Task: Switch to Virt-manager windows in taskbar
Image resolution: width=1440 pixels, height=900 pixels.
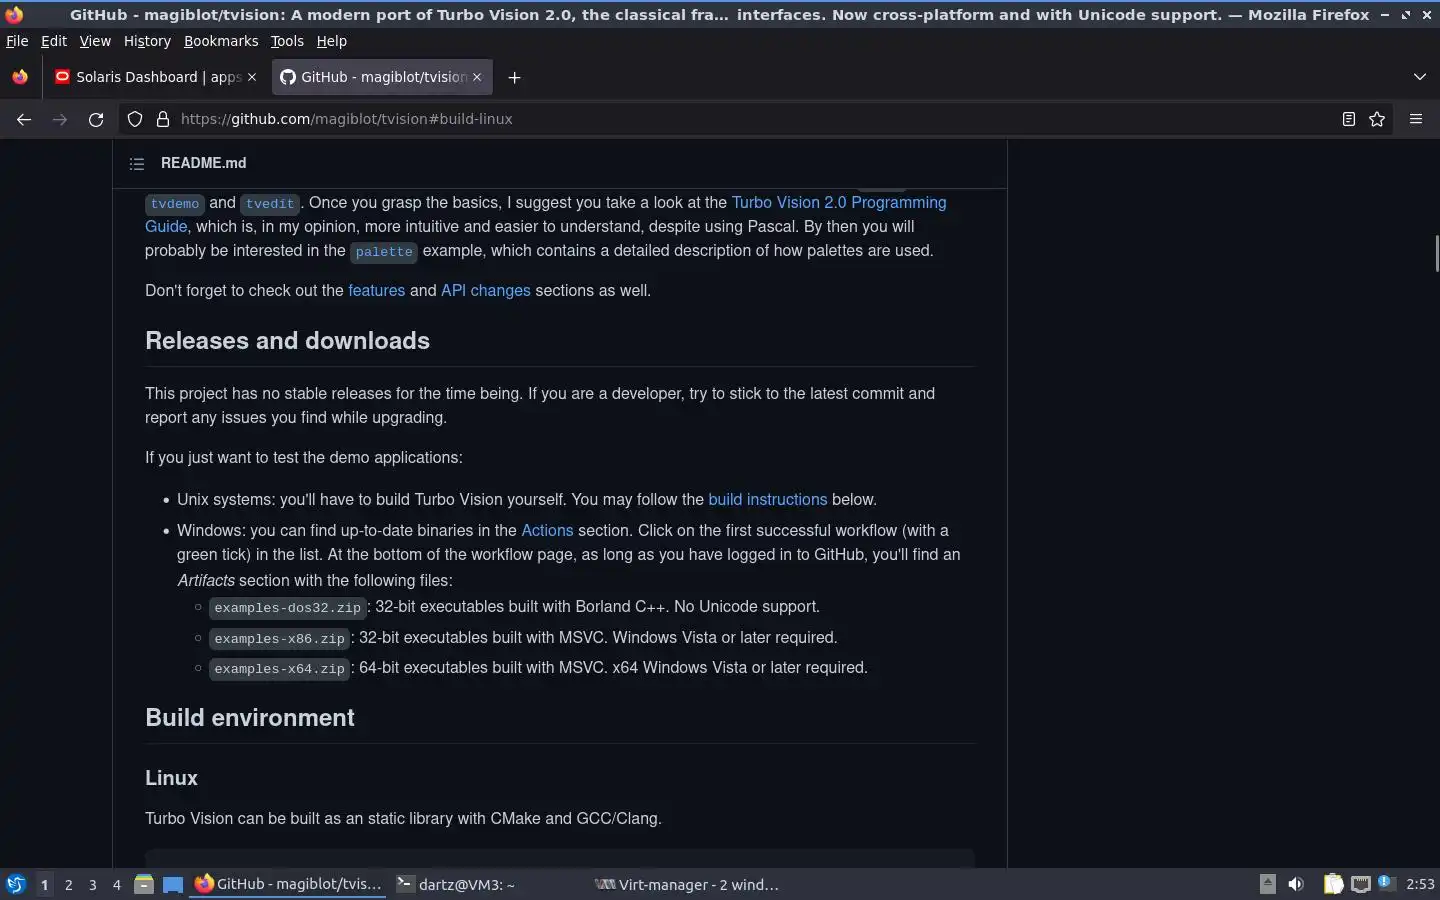Action: click(686, 884)
